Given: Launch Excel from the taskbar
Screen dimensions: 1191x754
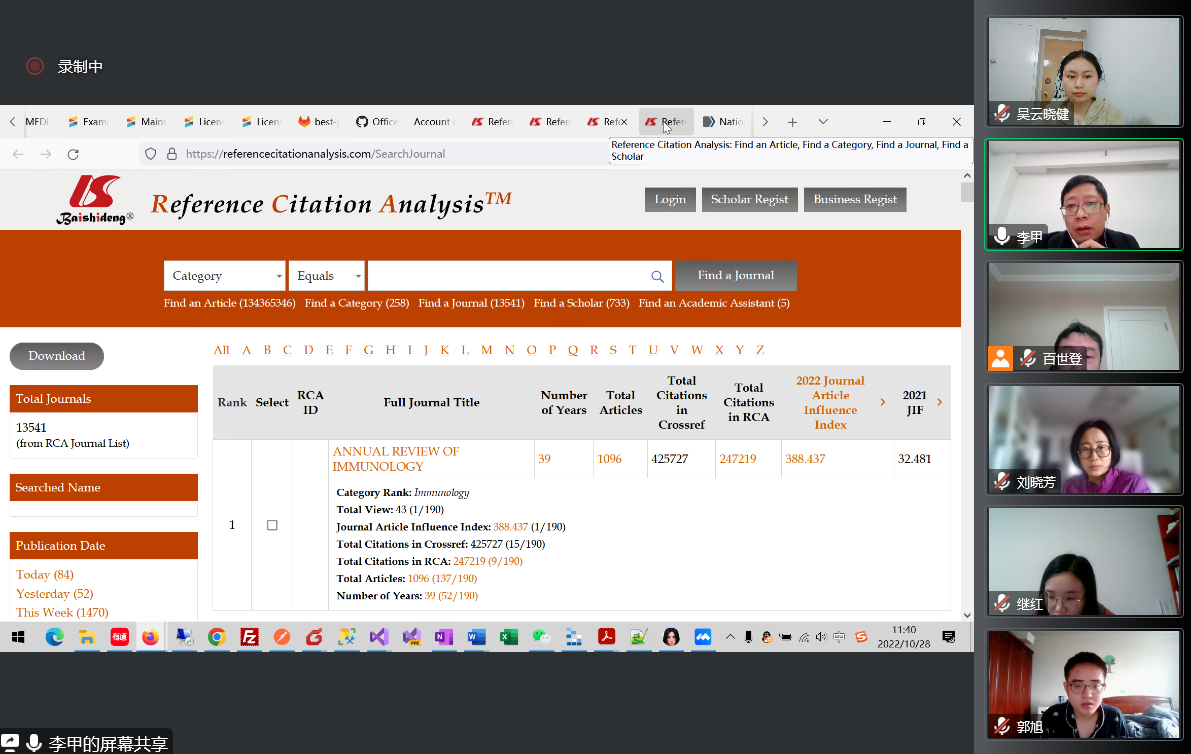Looking at the screenshot, I should [508, 637].
